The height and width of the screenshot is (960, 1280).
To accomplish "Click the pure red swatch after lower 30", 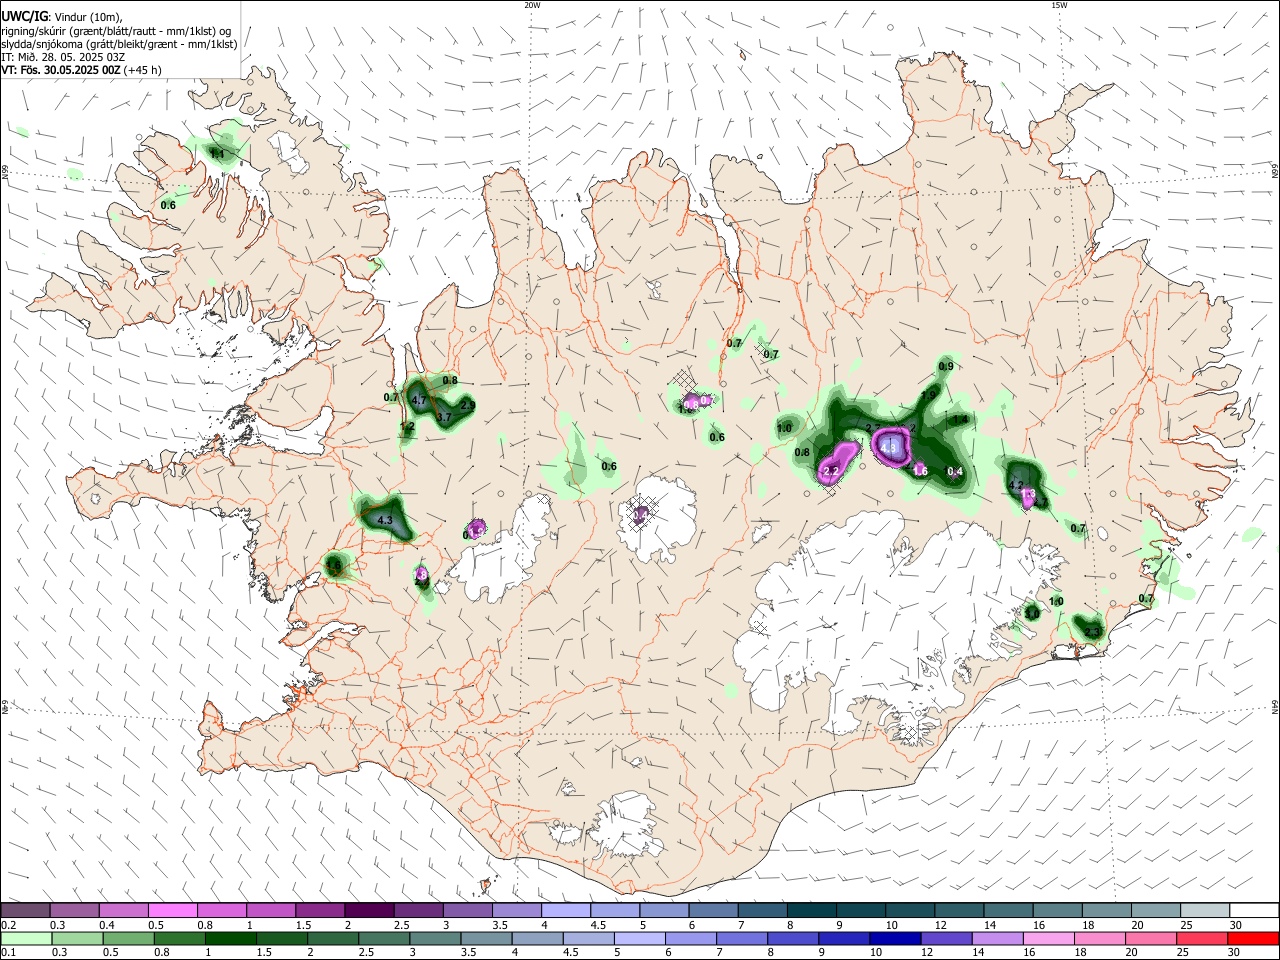I will coord(1252,939).
